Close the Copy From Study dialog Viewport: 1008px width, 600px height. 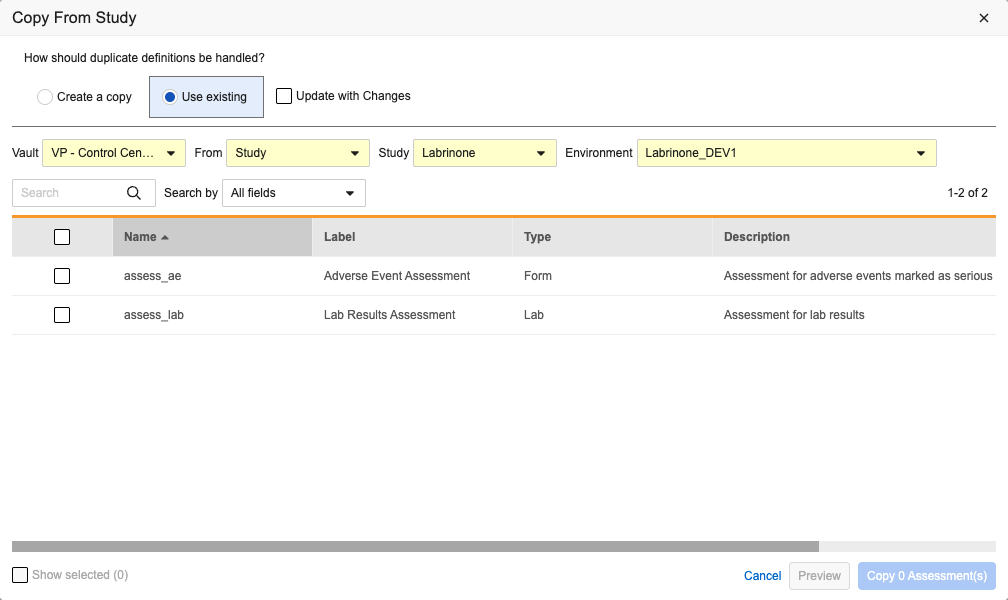tap(984, 18)
